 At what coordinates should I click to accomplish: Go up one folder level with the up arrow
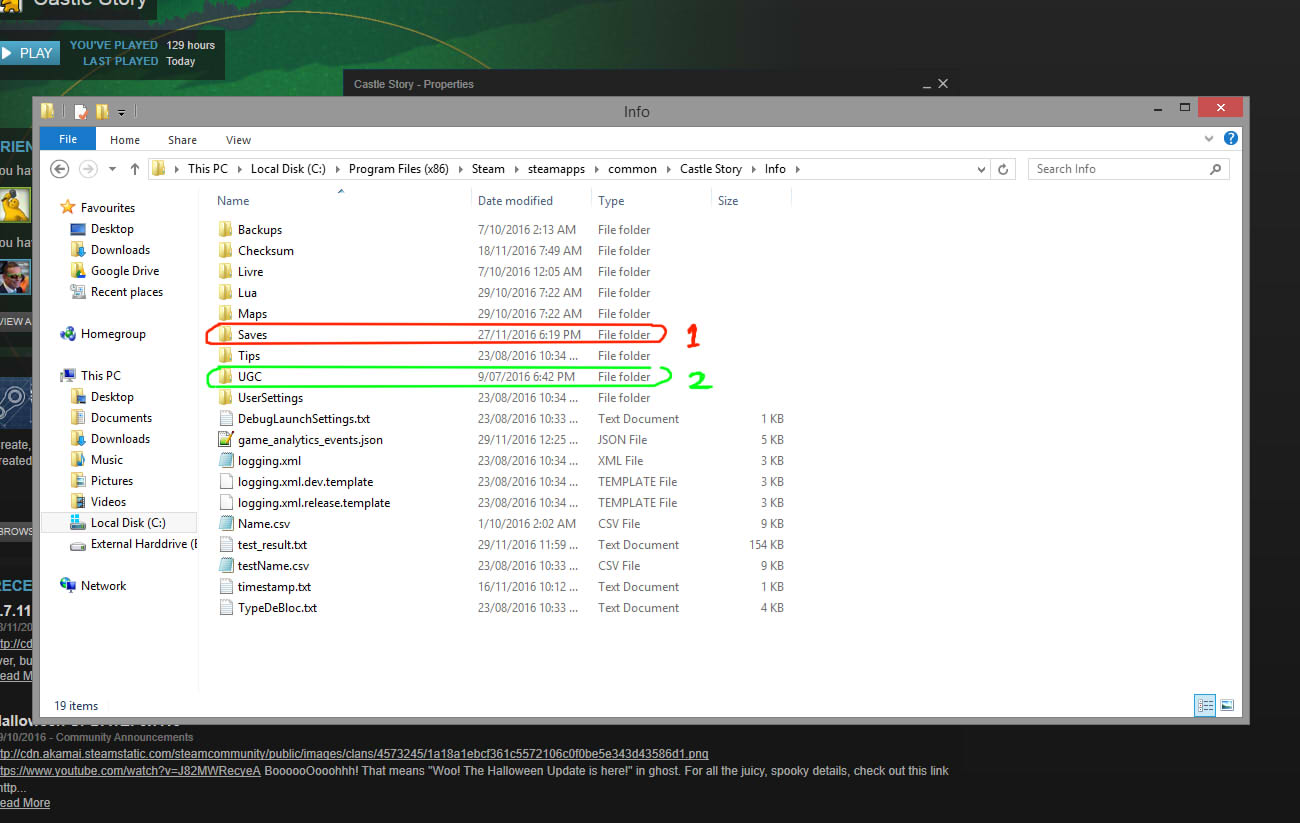coord(135,169)
